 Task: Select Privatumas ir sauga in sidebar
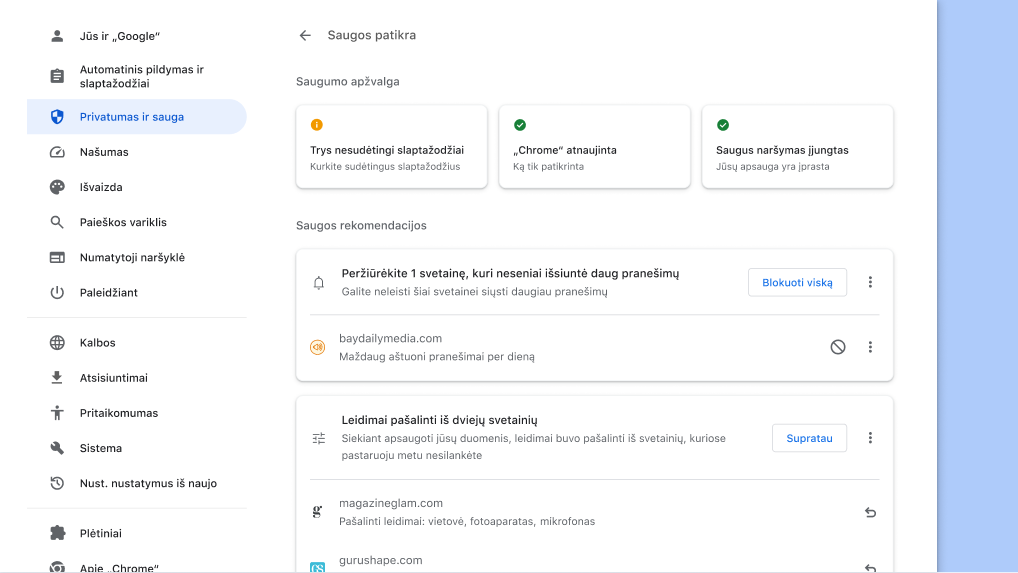[136, 117]
